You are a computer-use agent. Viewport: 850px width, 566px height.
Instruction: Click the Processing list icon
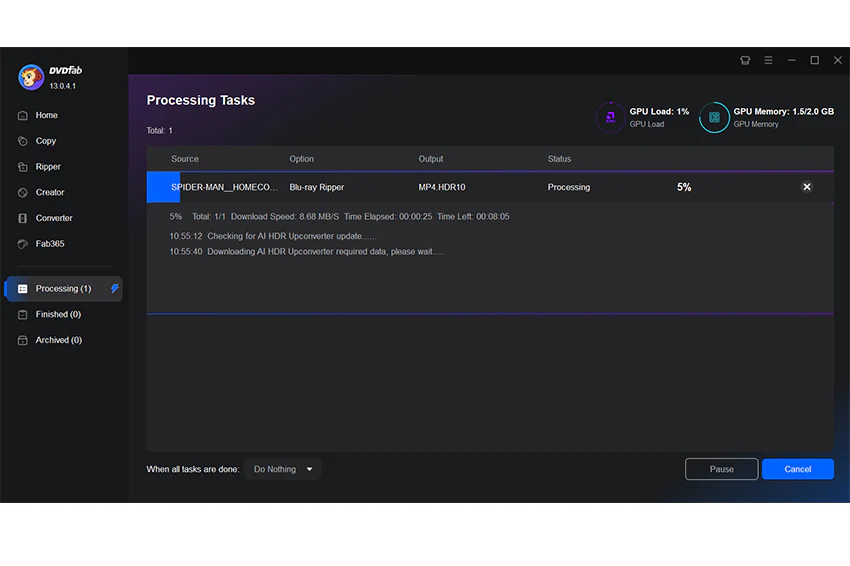click(23, 289)
